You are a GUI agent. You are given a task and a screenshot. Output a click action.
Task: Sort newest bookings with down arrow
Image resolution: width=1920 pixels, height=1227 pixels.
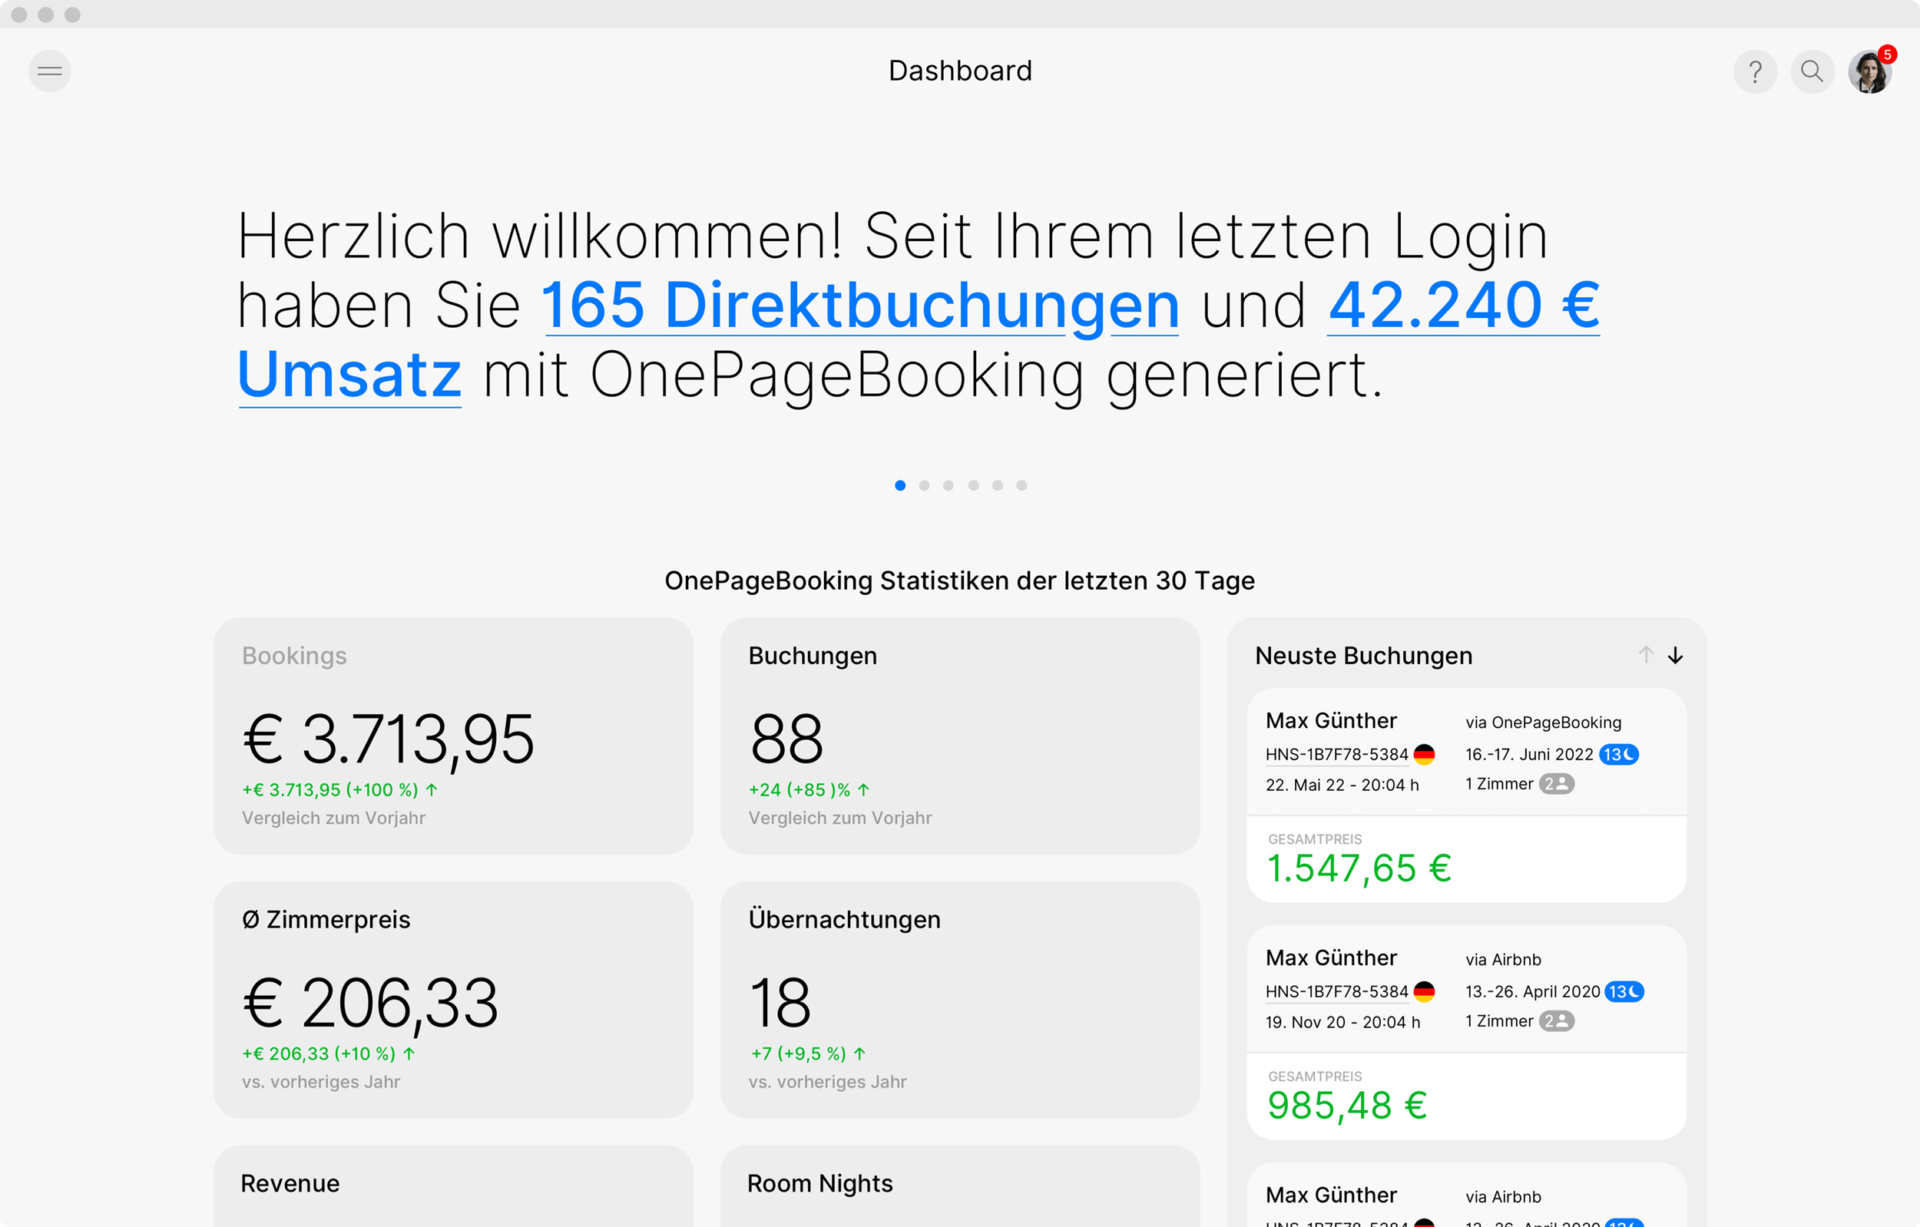point(1675,656)
